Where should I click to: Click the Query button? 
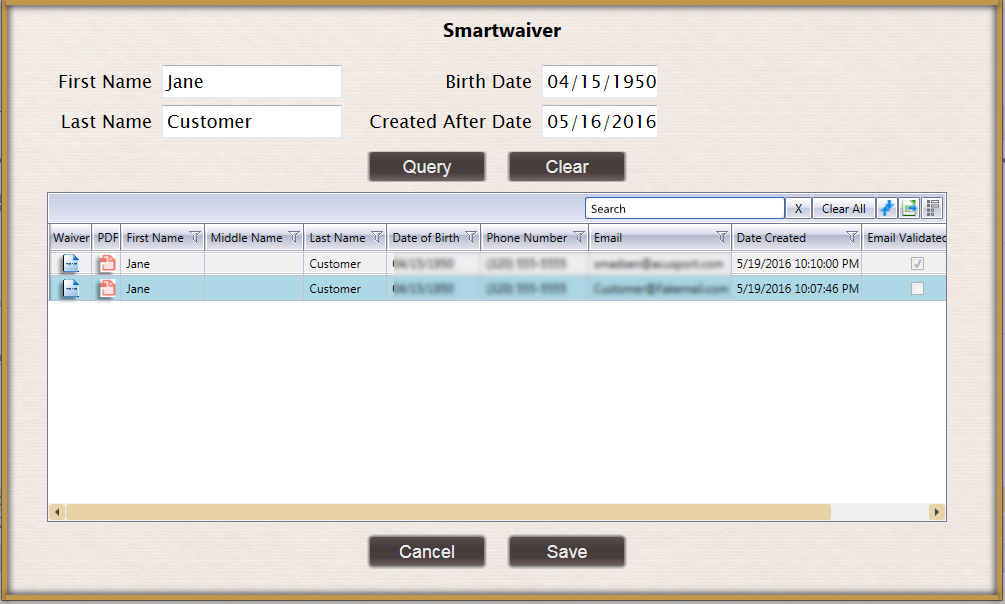pyautogui.click(x=427, y=167)
